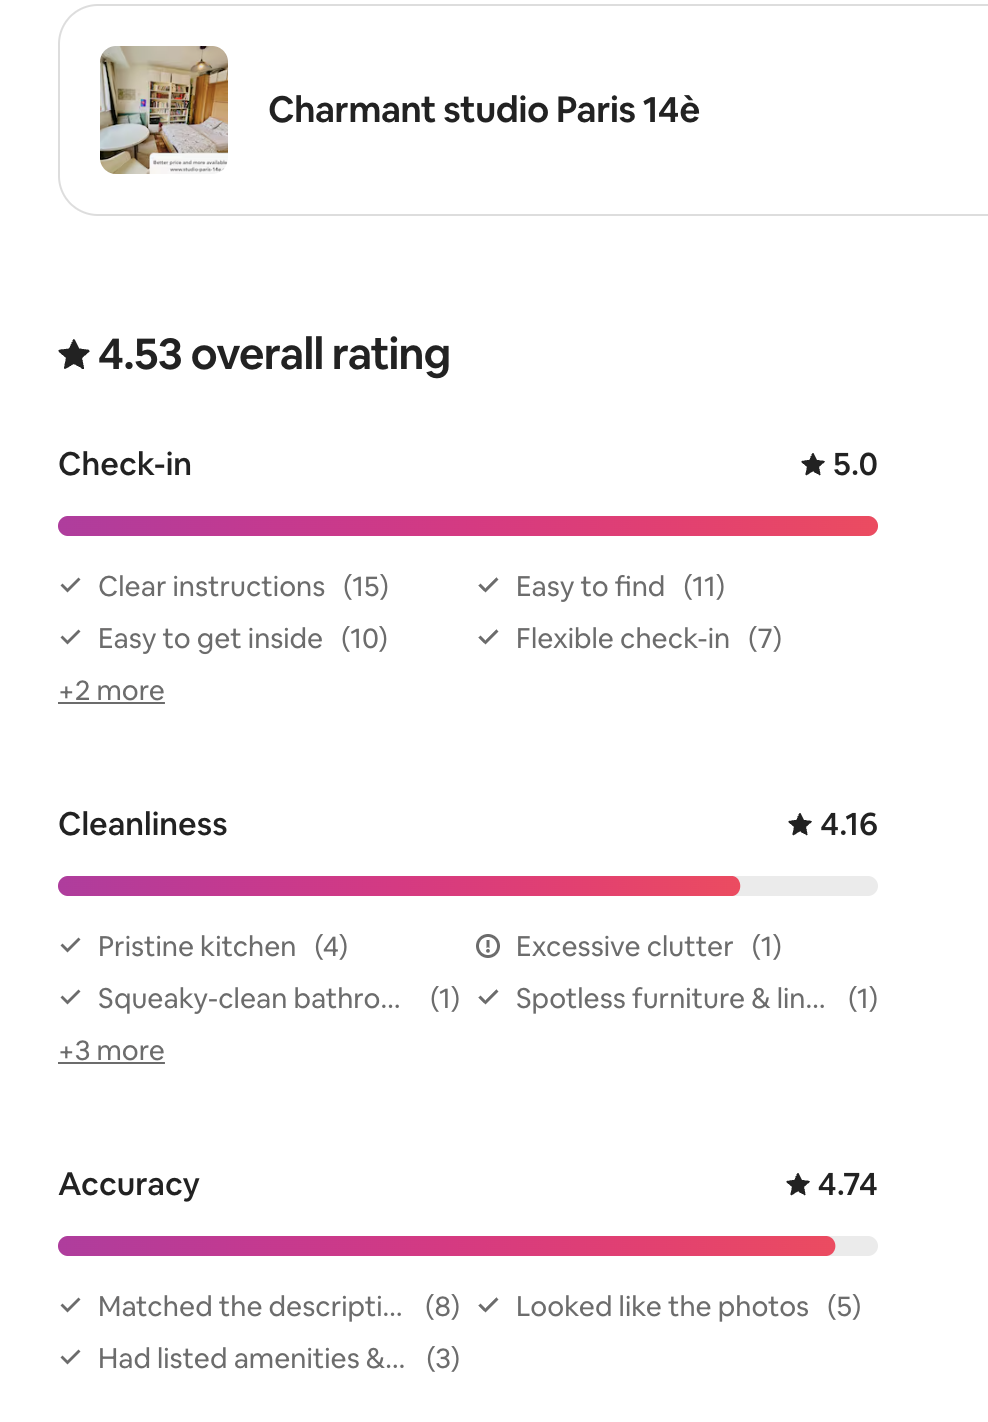Click checkmark beside Pristine kitchen

pyautogui.click(x=70, y=946)
